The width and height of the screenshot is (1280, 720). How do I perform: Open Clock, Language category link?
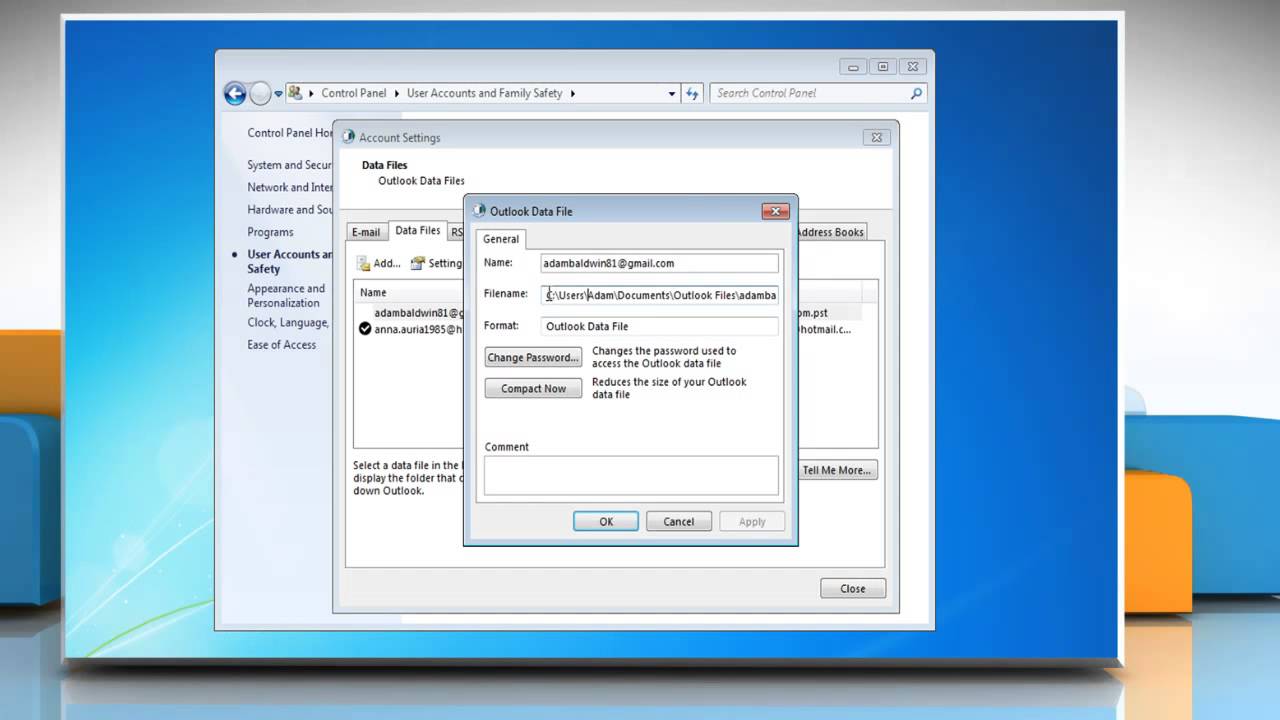(x=288, y=322)
